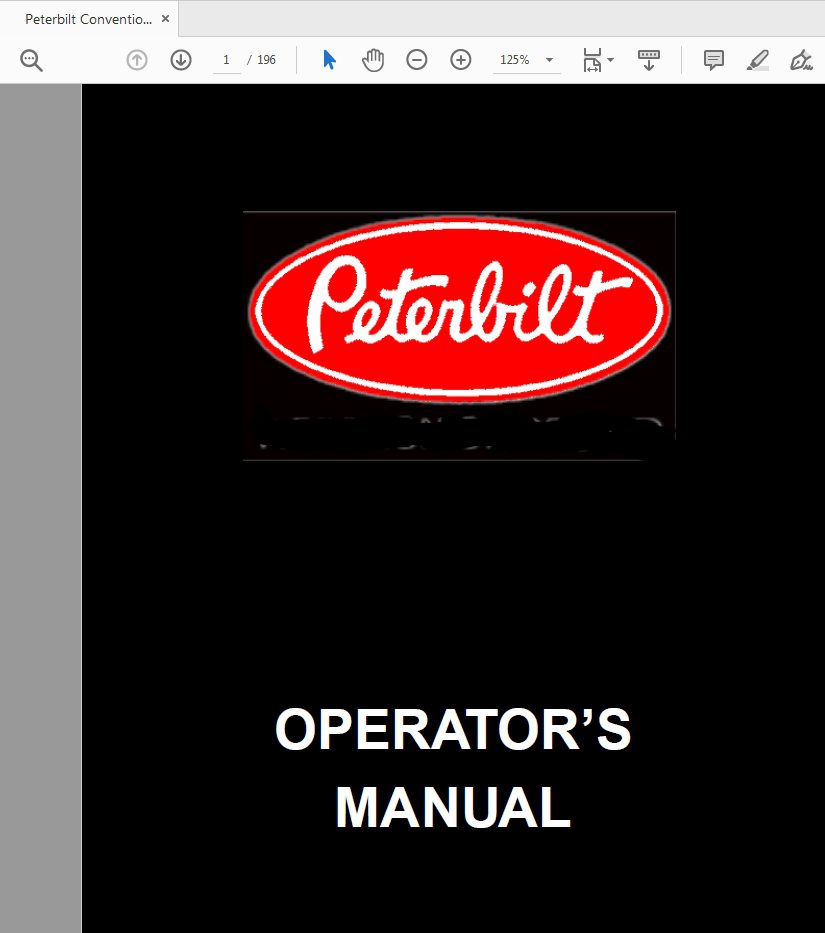Image resolution: width=825 pixels, height=933 pixels.
Task: Click the OPERATOR'S heading text
Action: (453, 730)
